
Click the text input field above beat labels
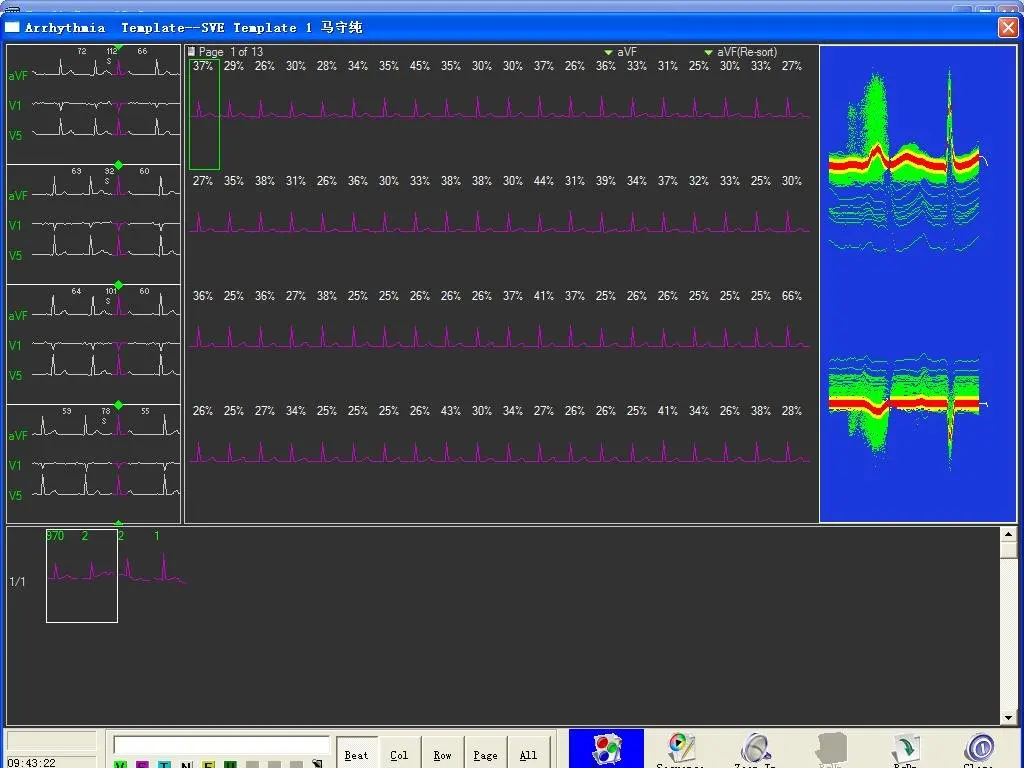(221, 745)
